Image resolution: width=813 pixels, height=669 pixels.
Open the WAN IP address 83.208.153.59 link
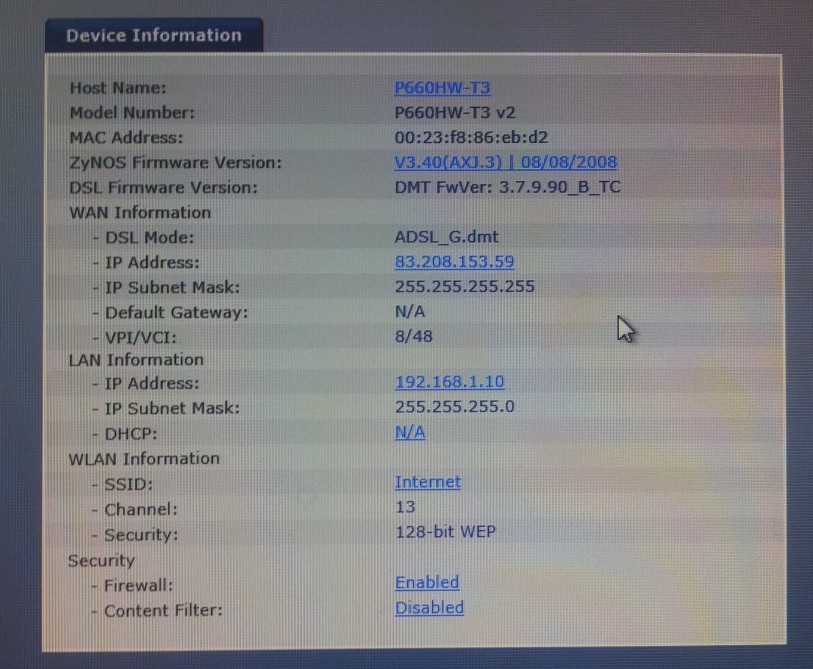coord(454,262)
